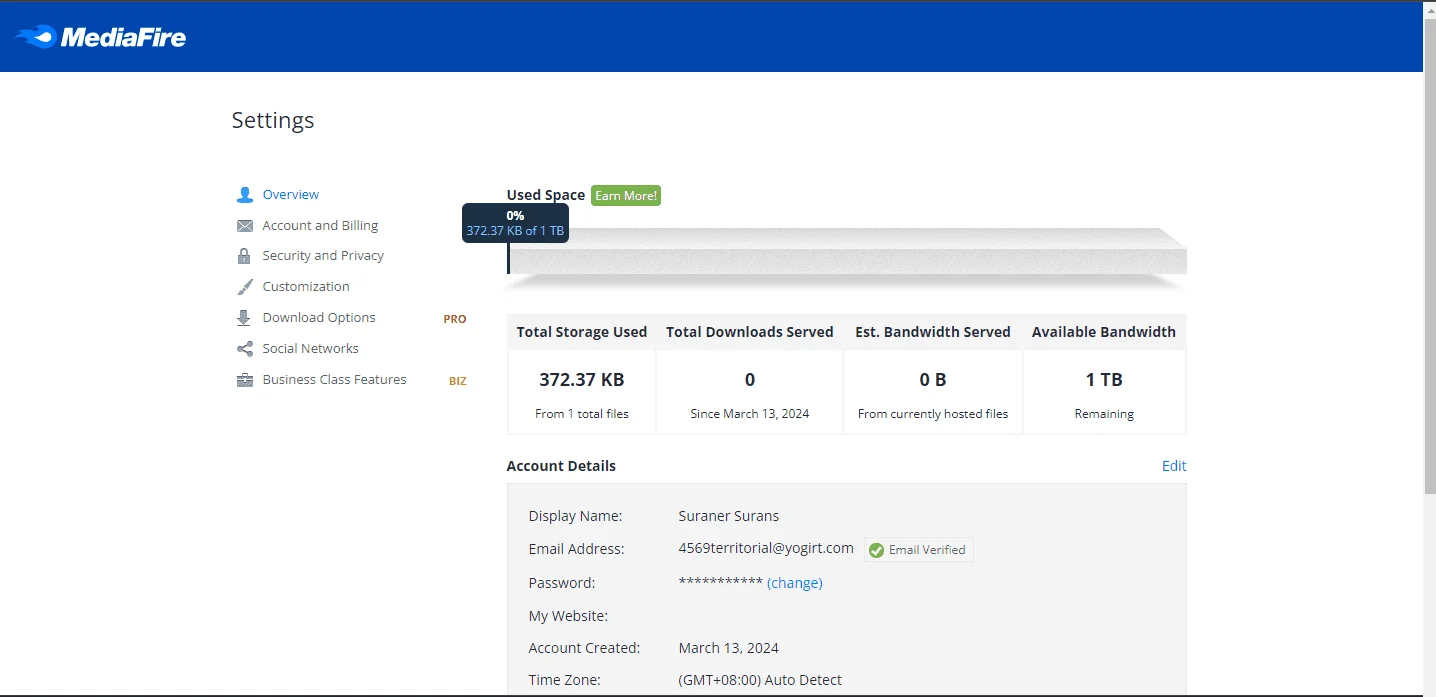Click the MediaFire flame logo
The width and height of the screenshot is (1436, 697).
[x=35, y=37]
